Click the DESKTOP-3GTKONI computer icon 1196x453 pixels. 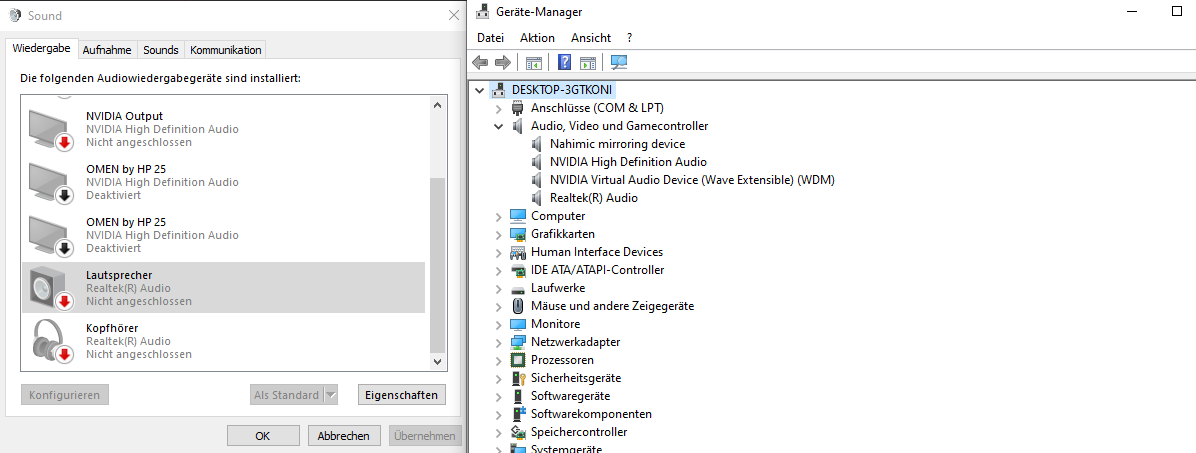pyautogui.click(x=500, y=90)
